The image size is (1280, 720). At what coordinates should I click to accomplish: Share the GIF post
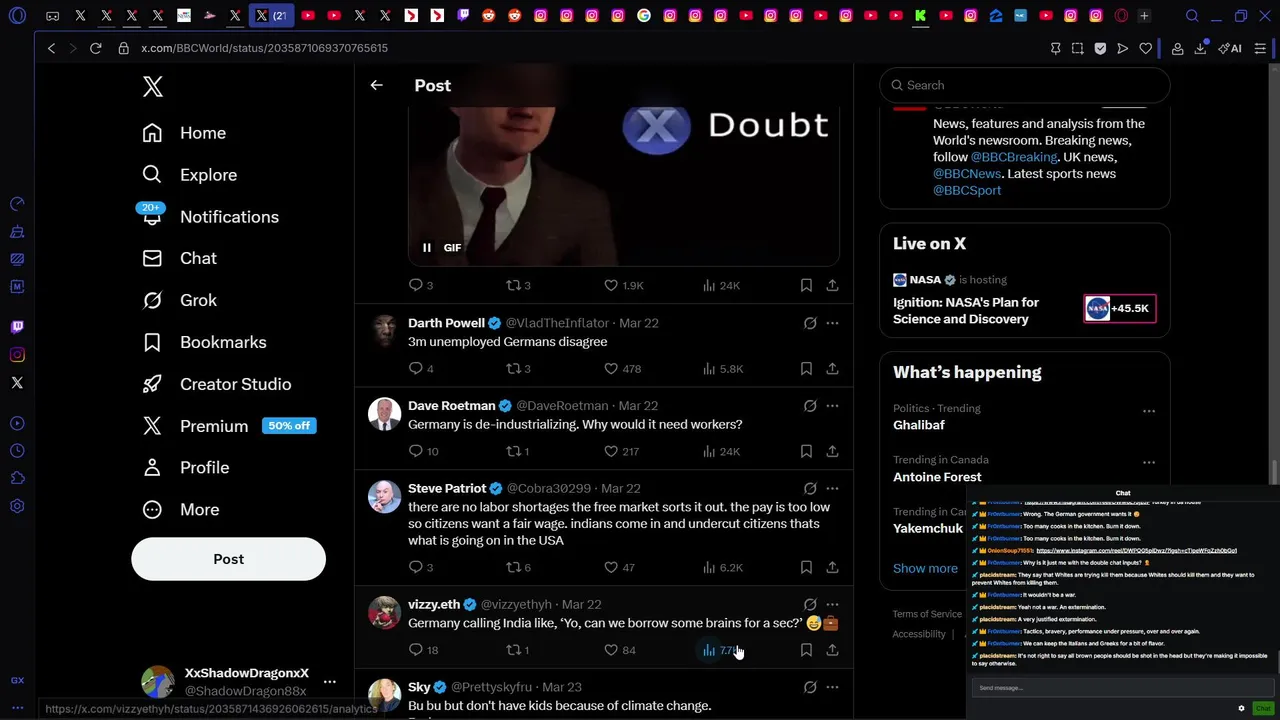[832, 286]
